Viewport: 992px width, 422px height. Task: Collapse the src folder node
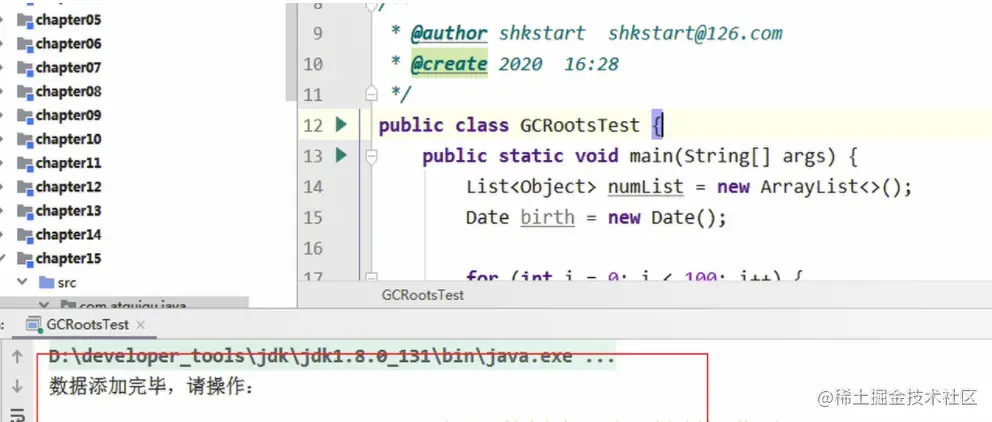pyautogui.click(x=22, y=282)
